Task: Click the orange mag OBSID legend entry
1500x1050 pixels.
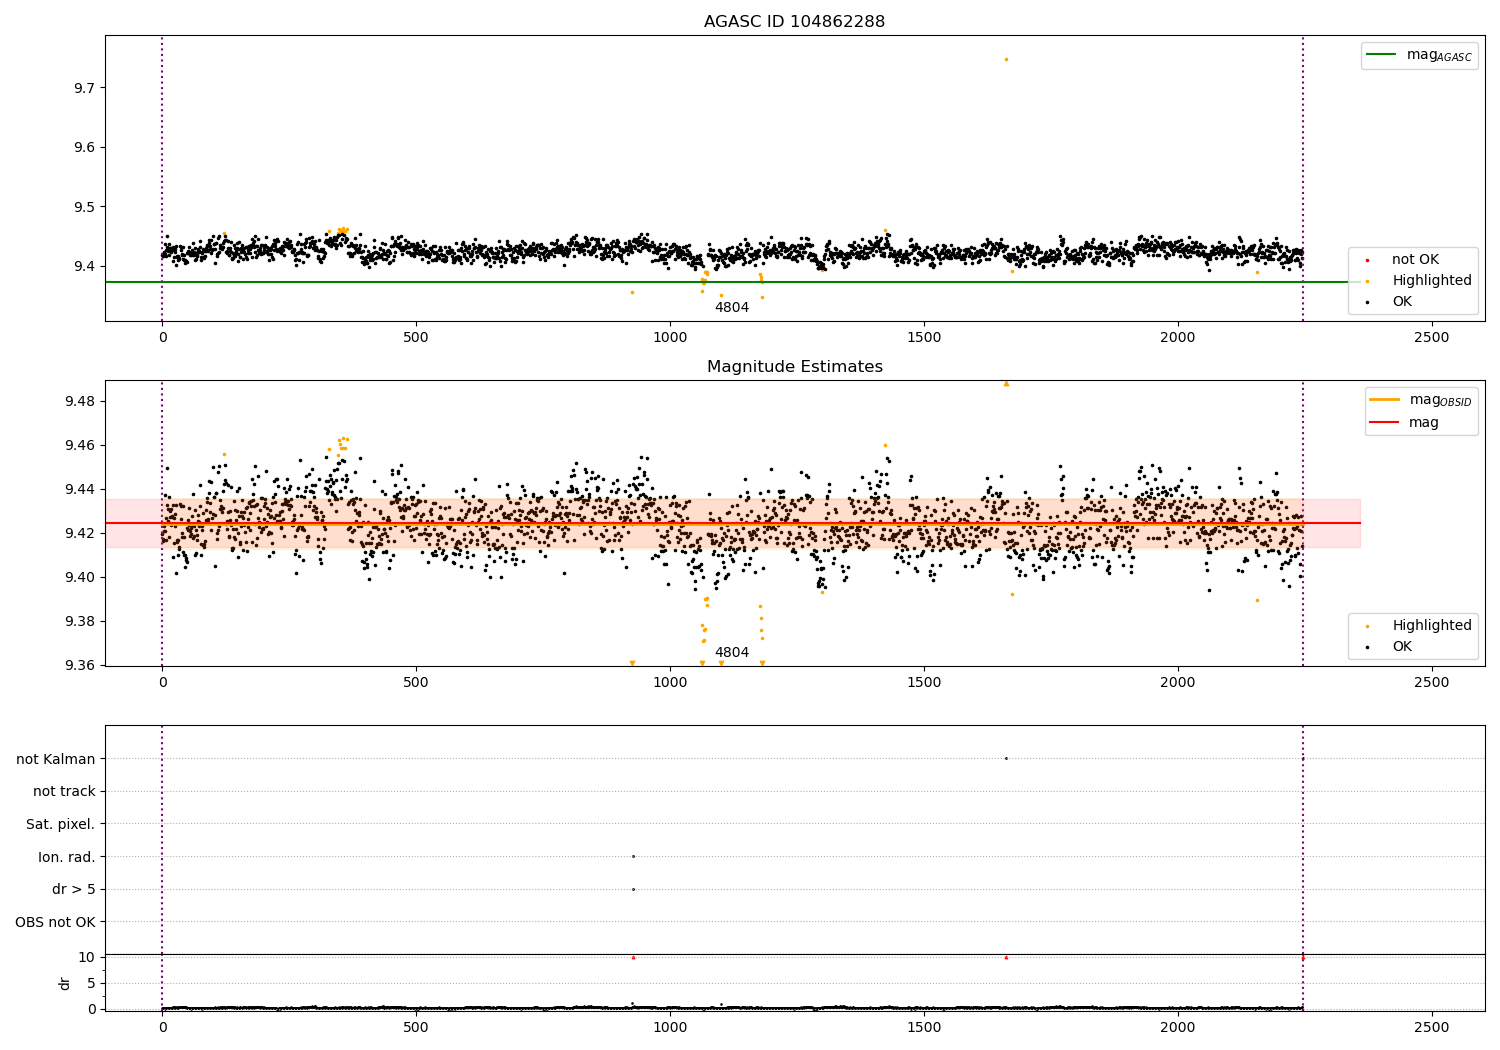Action: (x=1420, y=400)
